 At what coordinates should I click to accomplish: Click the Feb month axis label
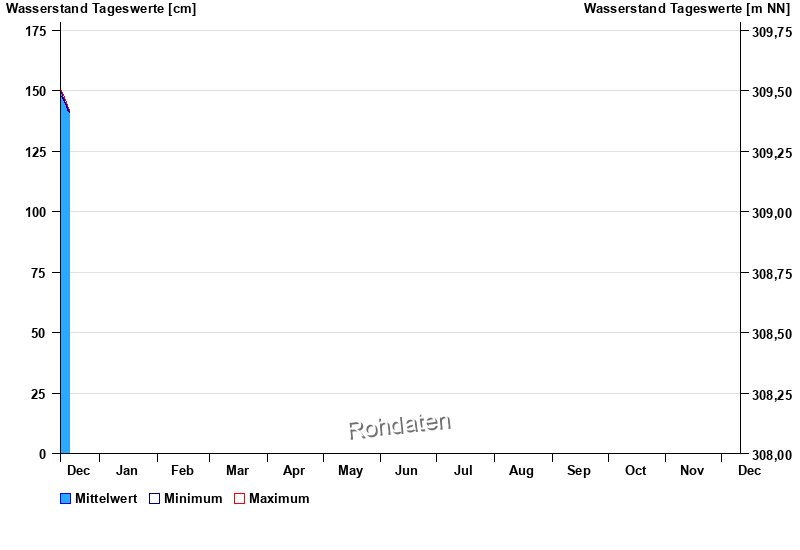(182, 470)
